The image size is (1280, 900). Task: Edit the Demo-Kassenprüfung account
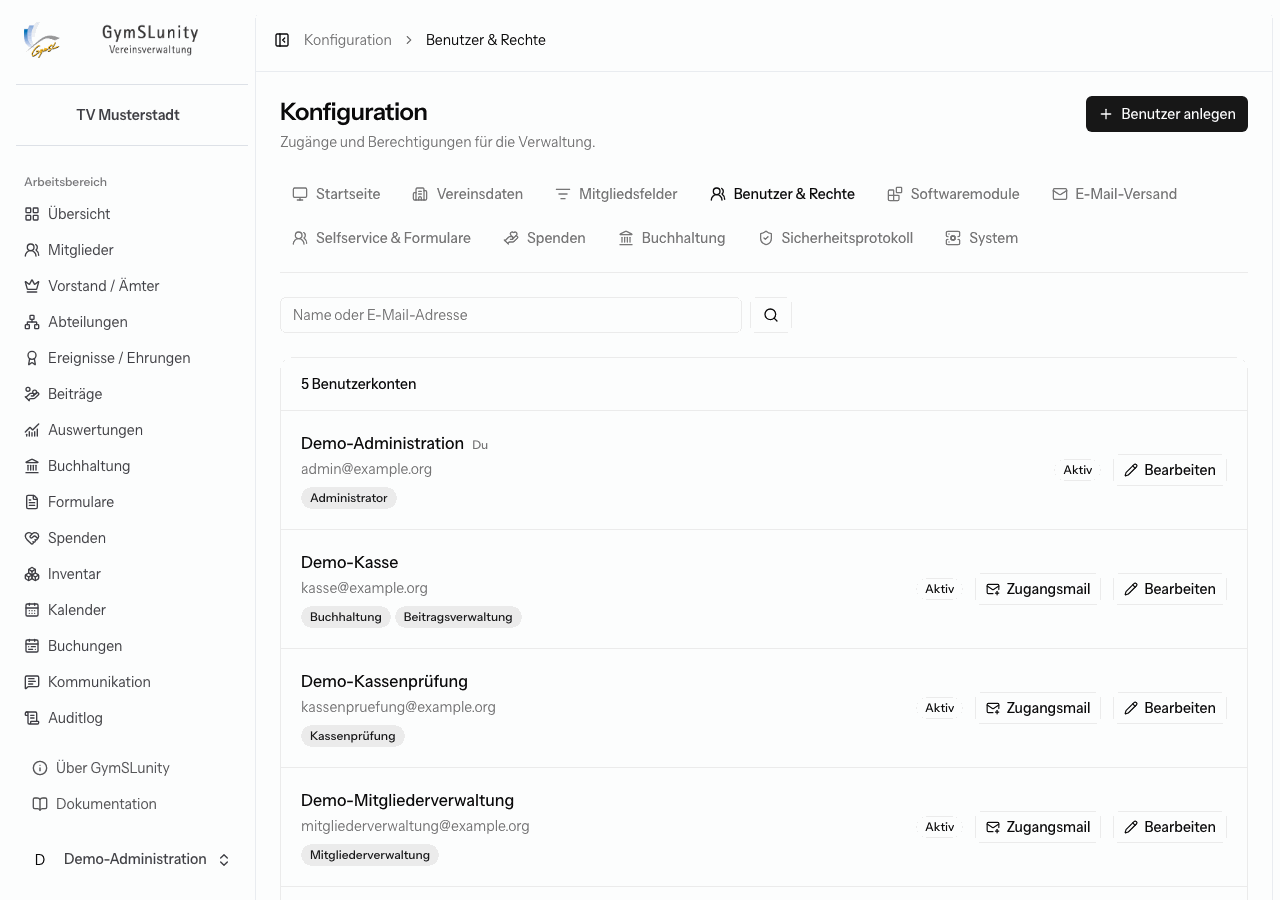[x=1170, y=708]
